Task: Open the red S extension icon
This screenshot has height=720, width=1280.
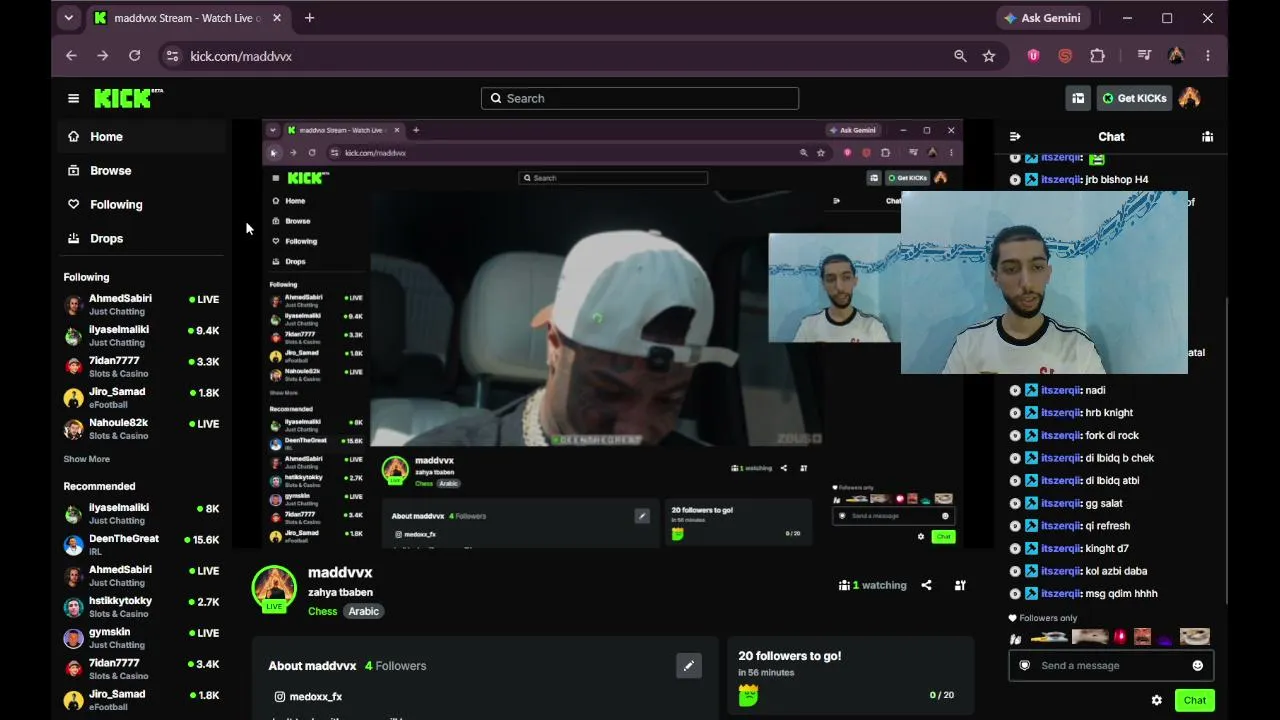Action: click(x=1065, y=56)
